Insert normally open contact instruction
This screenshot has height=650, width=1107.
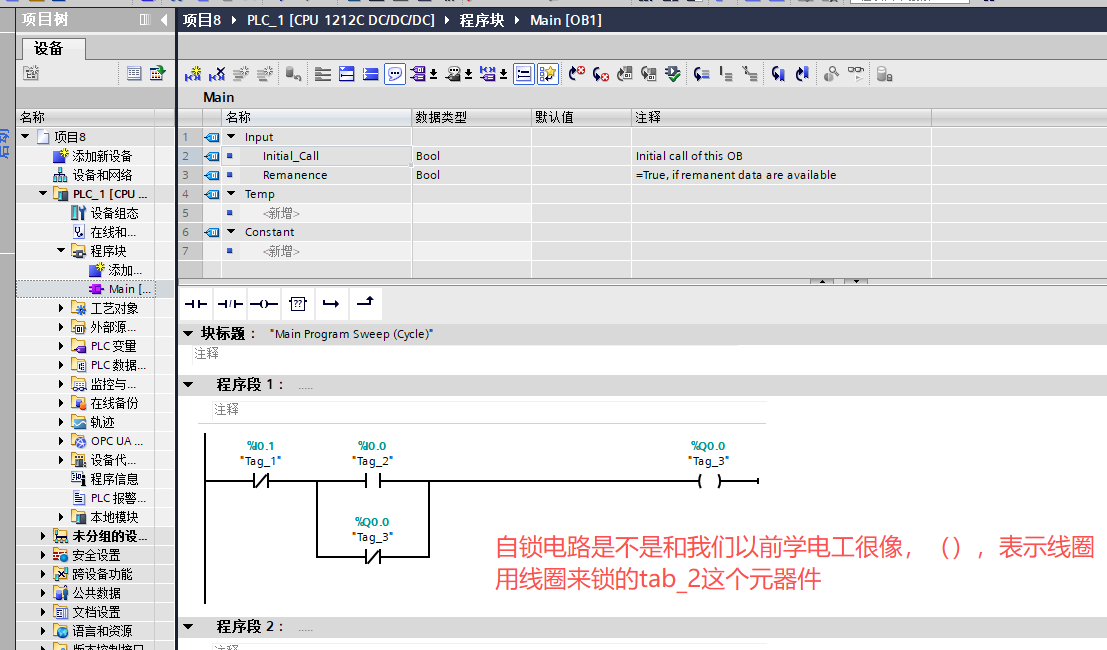[x=196, y=303]
